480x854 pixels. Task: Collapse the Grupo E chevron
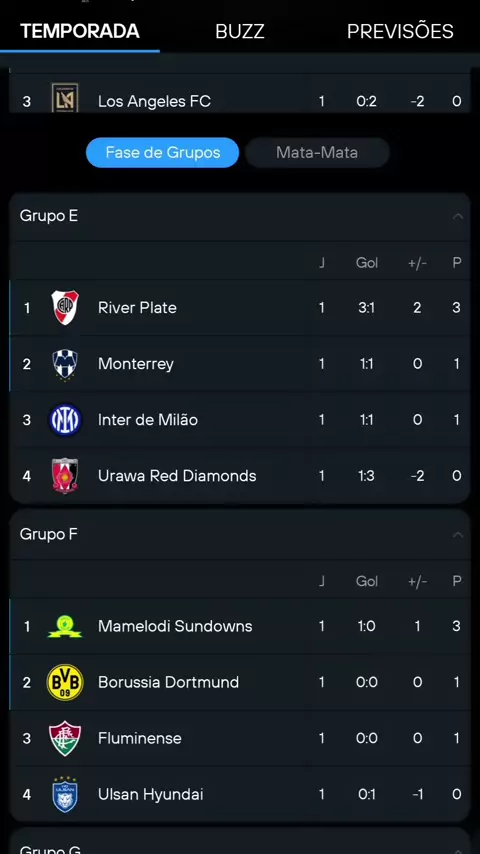(458, 216)
